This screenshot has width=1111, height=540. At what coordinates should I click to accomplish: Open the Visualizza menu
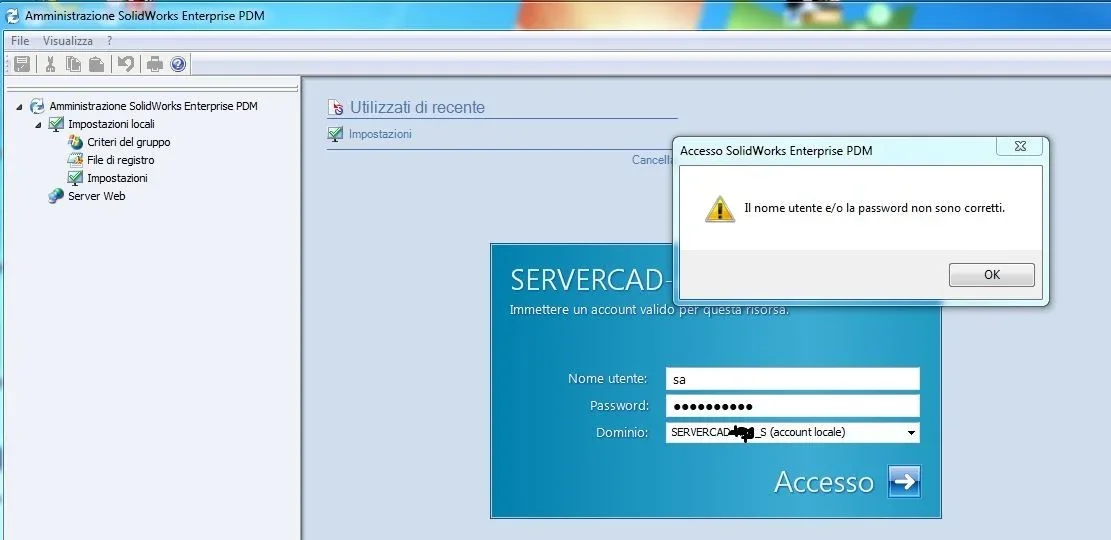point(67,41)
